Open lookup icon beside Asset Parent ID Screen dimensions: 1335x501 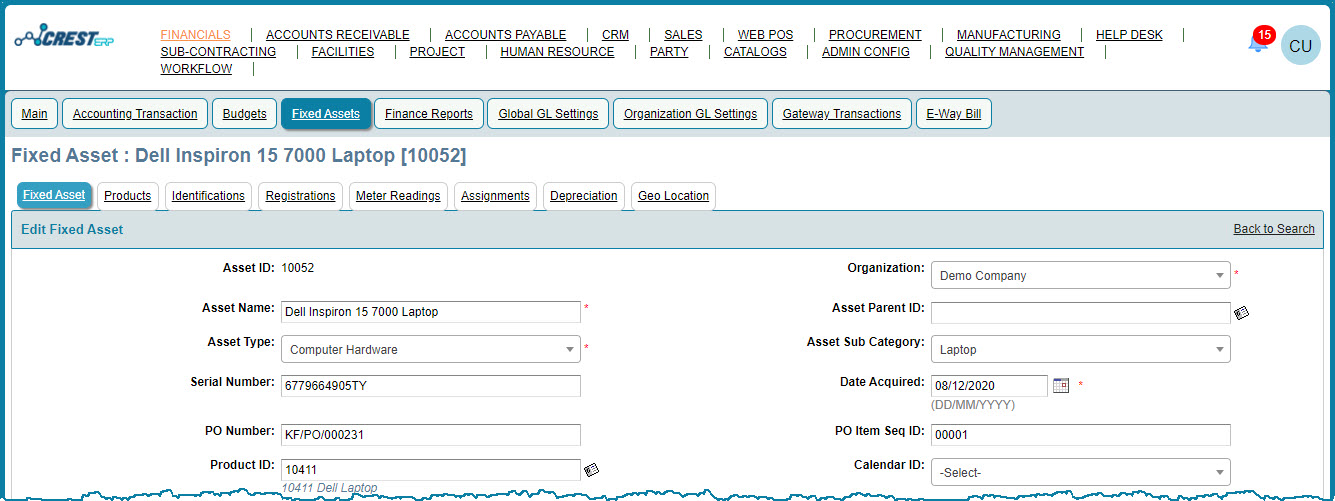coord(1241,313)
